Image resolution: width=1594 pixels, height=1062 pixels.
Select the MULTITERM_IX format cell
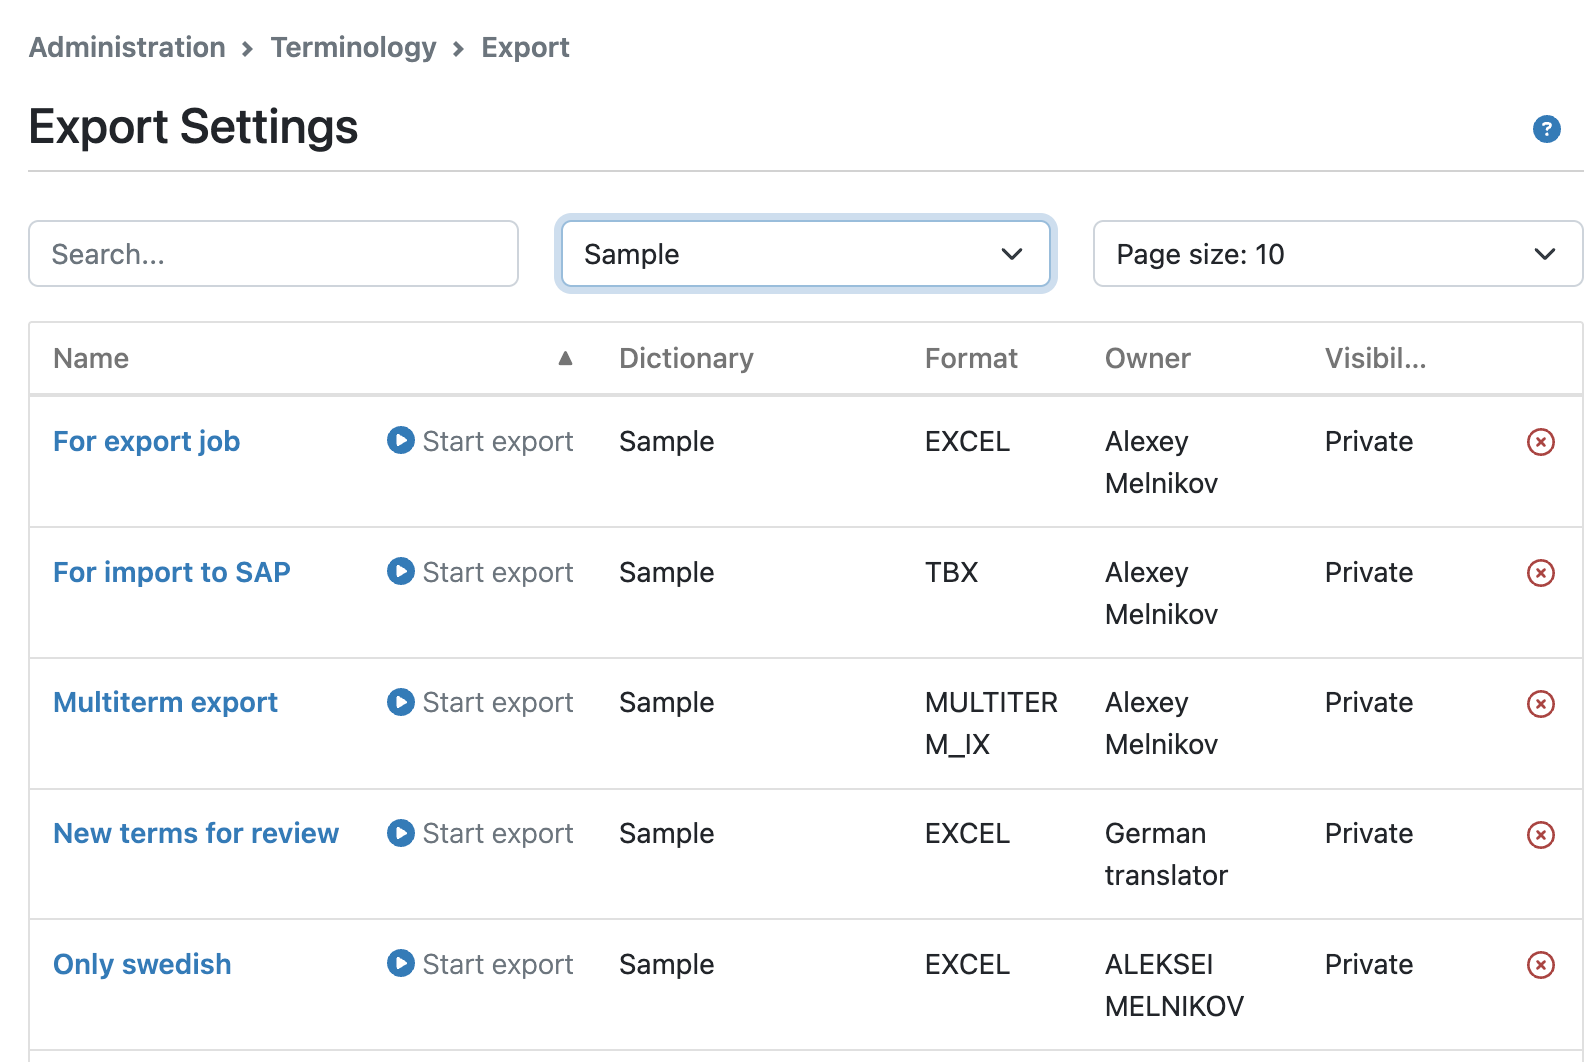point(991,723)
